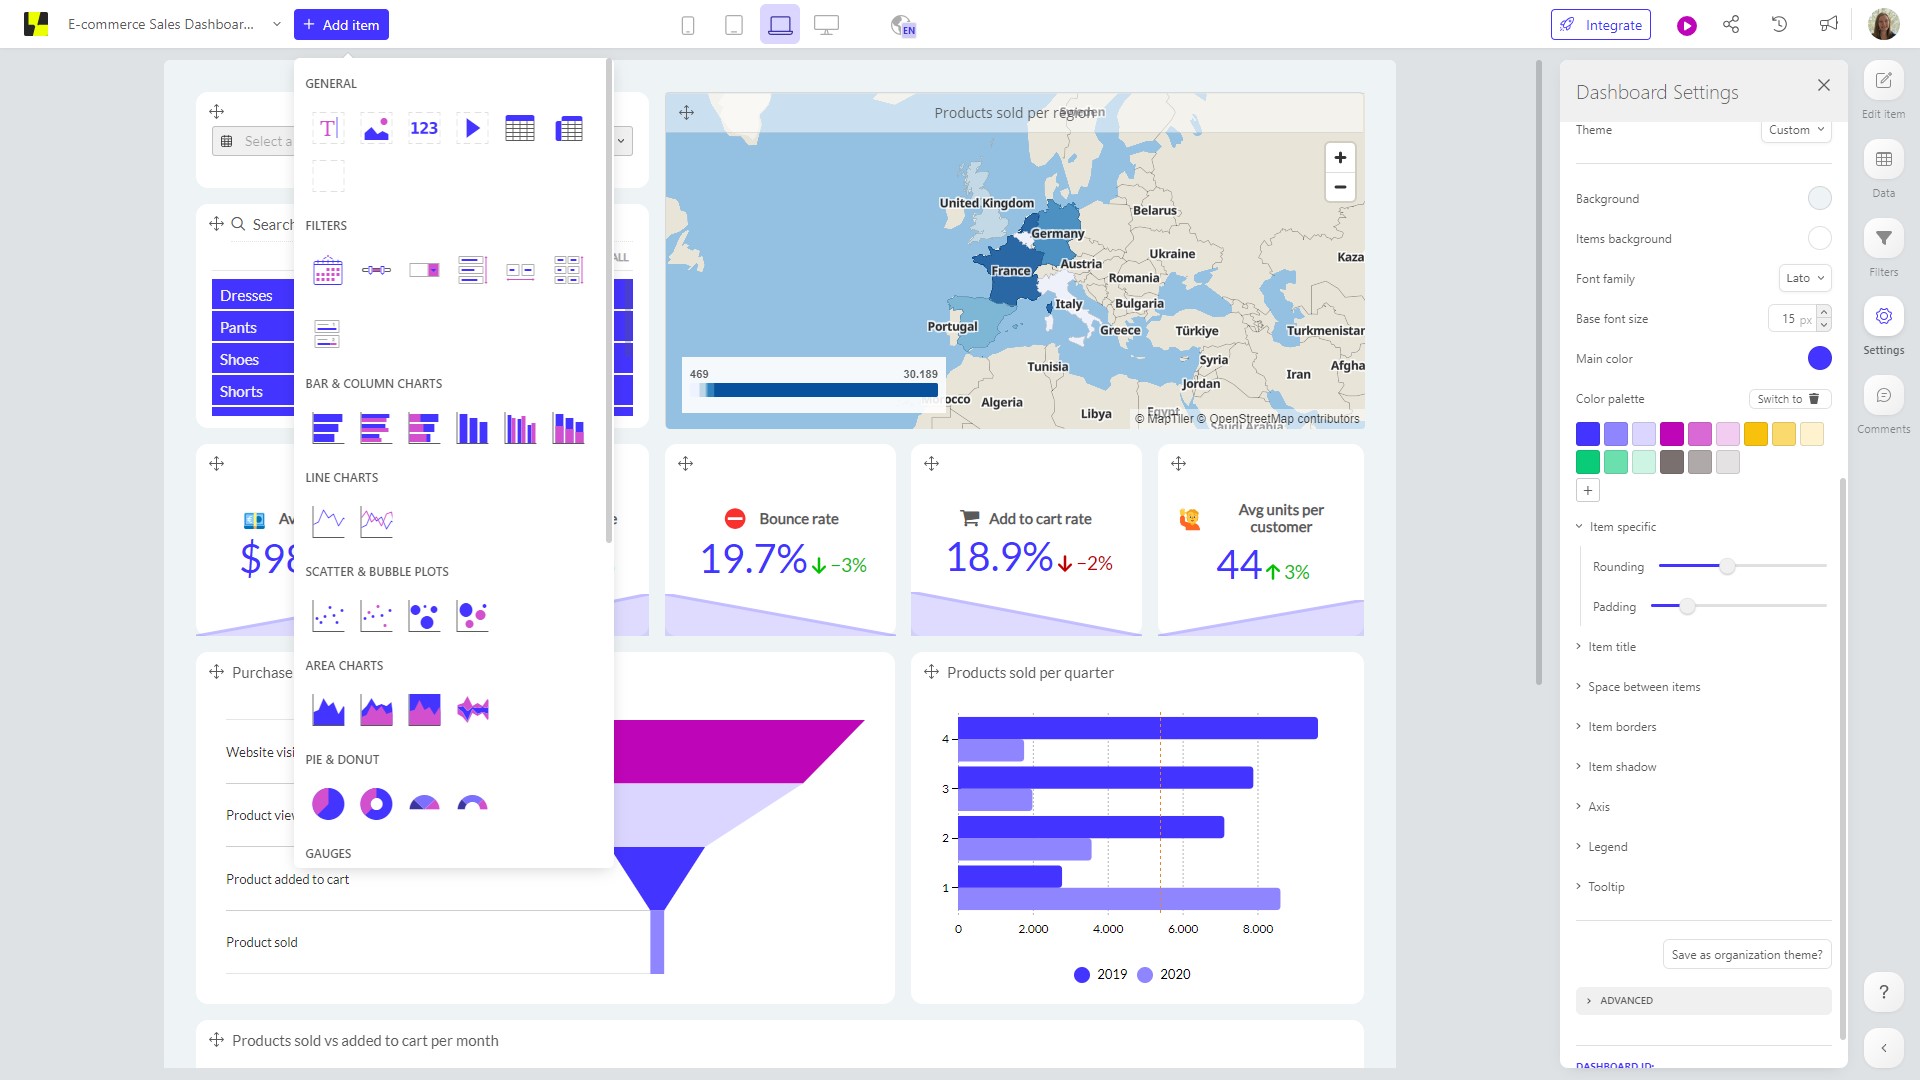Select the Range slider filter icon

[376, 269]
